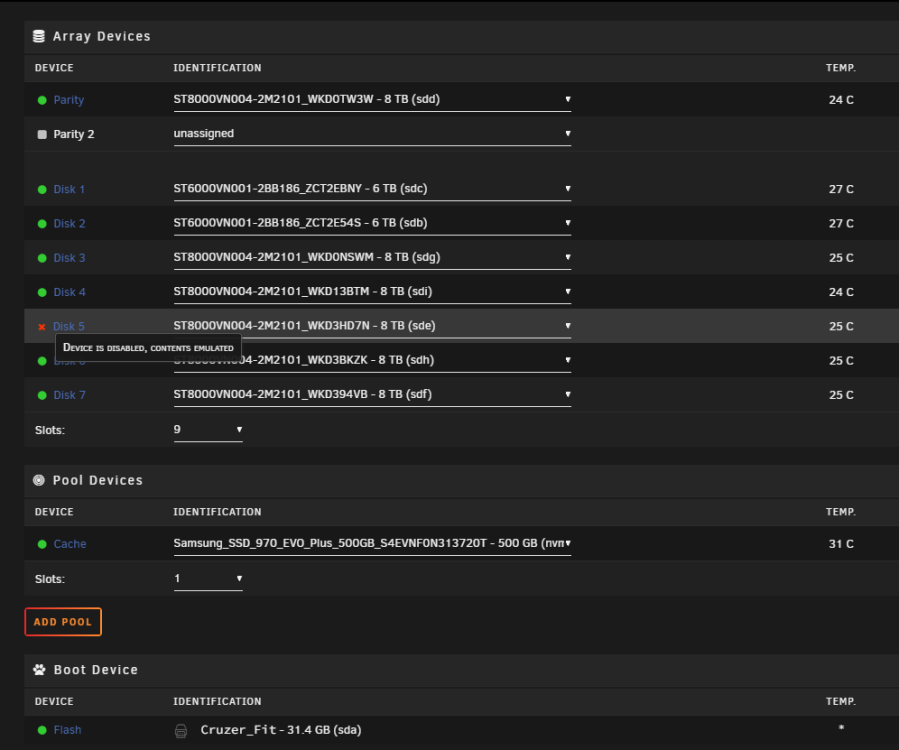Click the Pool Devices disc icon
Image resolution: width=899 pixels, height=750 pixels.
(x=39, y=481)
